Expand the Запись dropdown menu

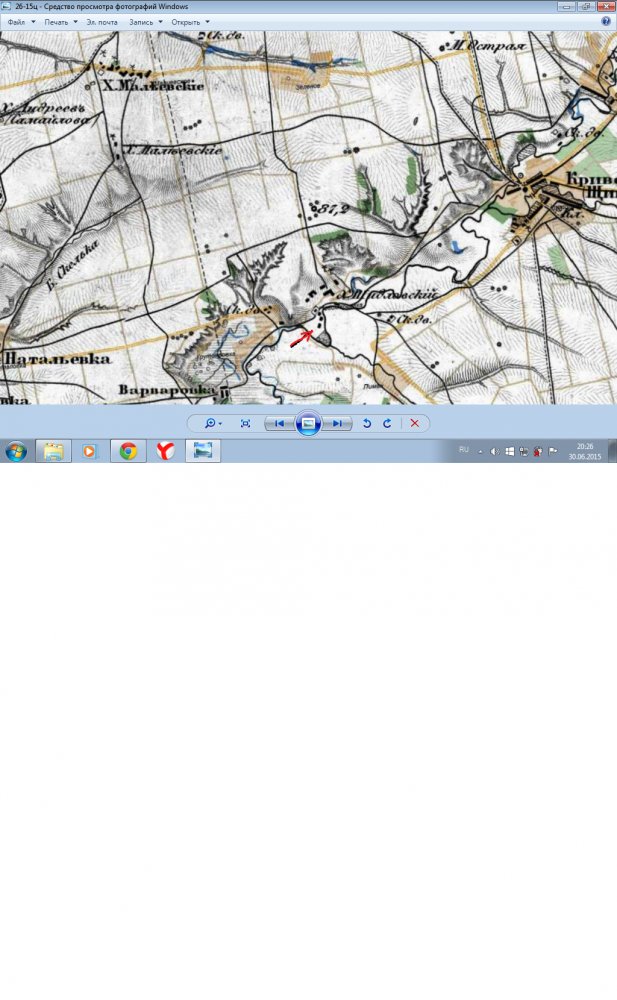pos(145,21)
